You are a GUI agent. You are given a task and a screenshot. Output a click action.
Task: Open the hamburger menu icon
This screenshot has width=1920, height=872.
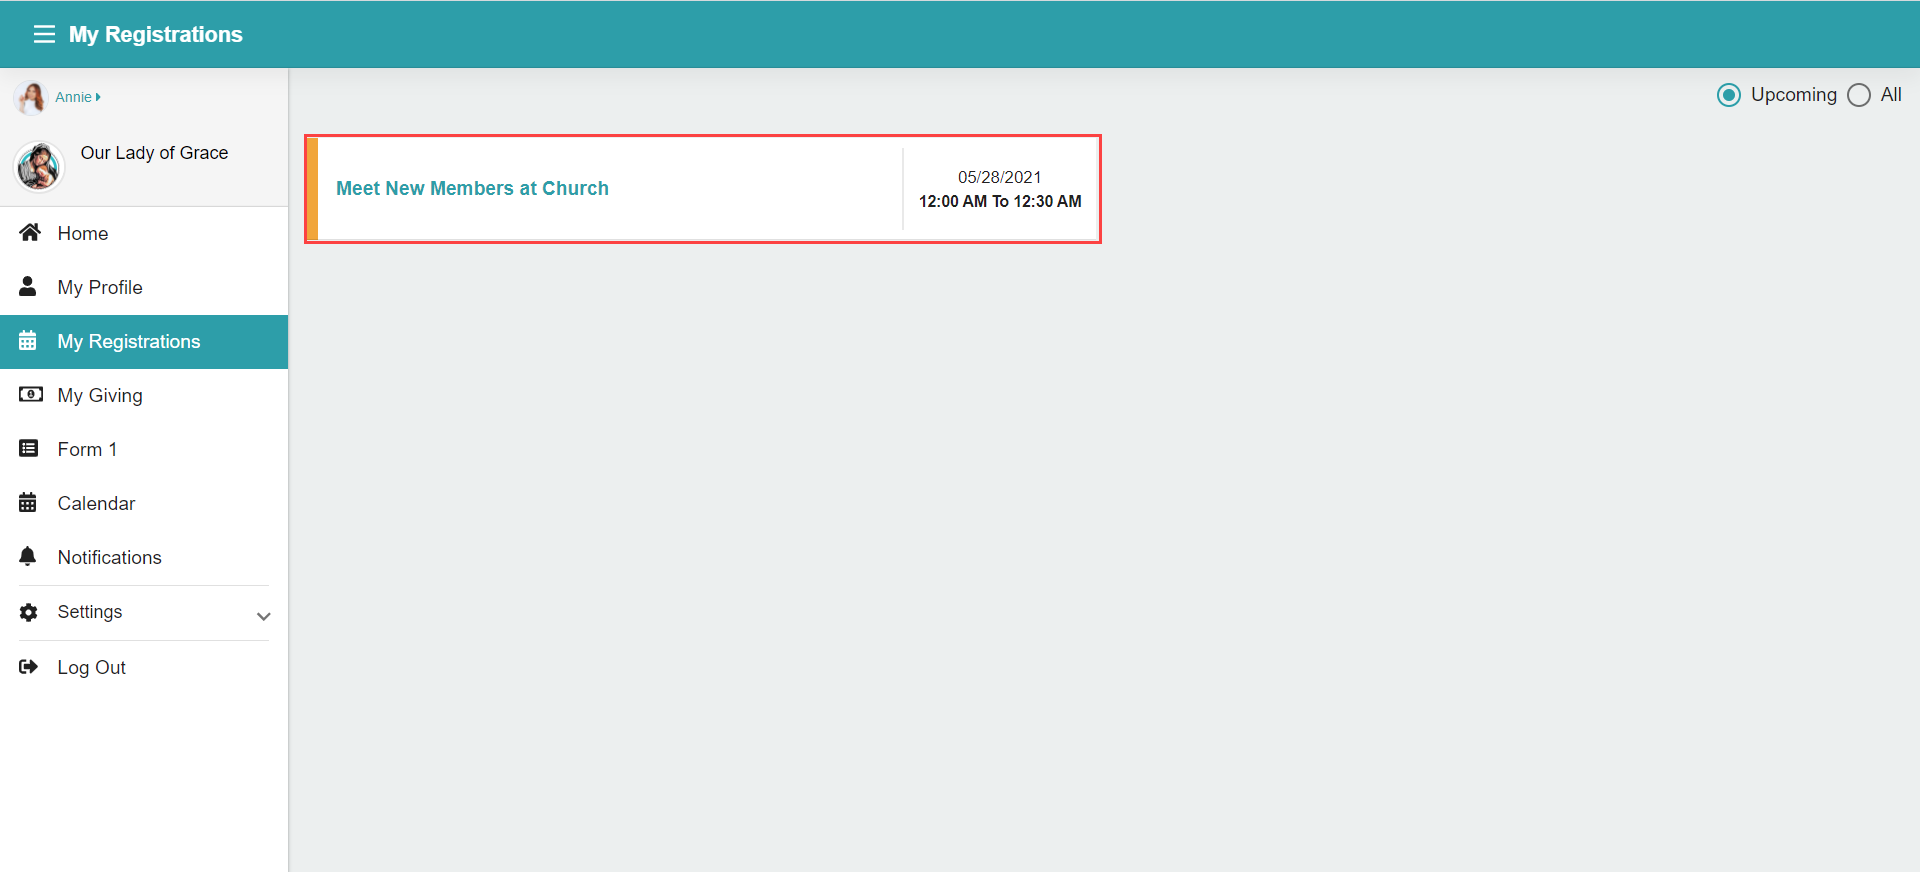point(44,34)
